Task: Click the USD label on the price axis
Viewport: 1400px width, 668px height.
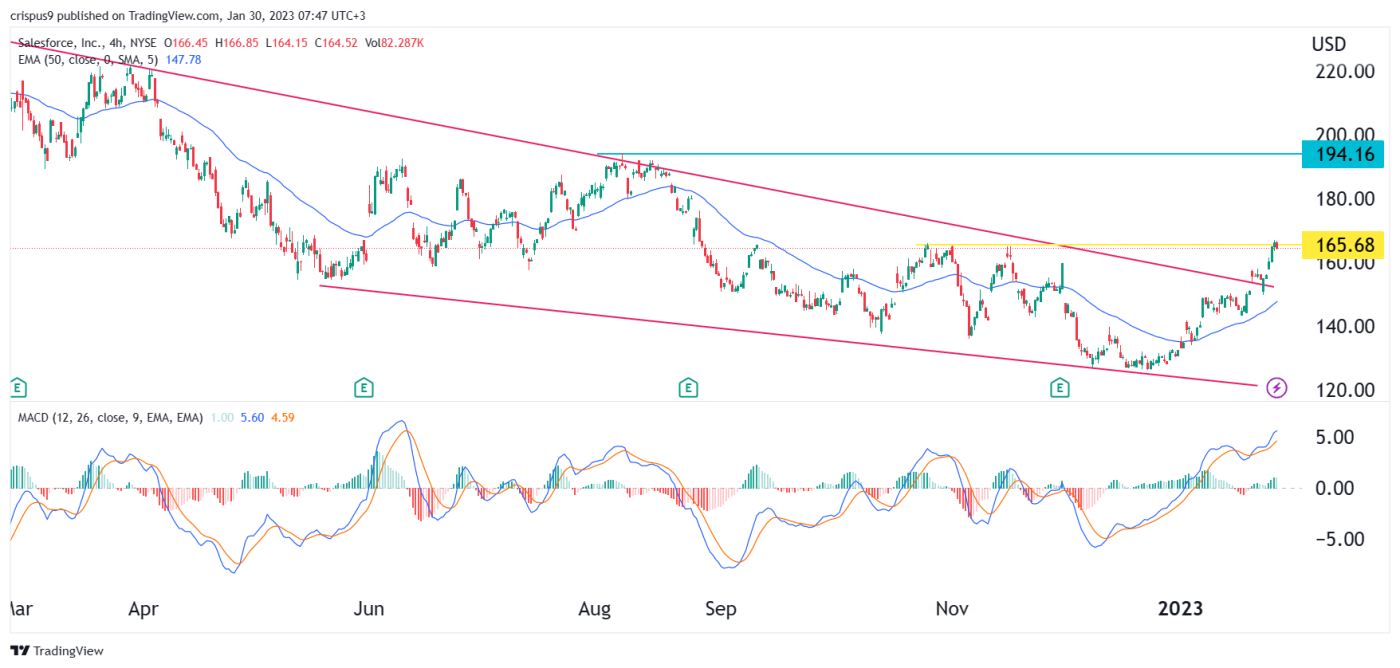Action: coord(1330,44)
